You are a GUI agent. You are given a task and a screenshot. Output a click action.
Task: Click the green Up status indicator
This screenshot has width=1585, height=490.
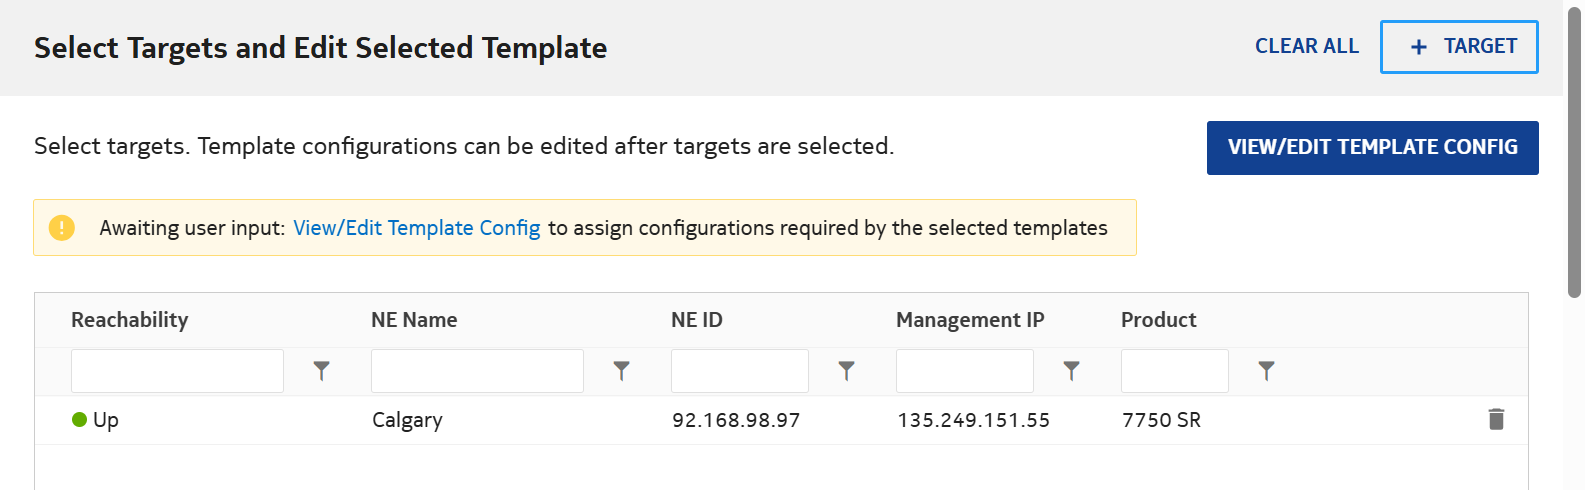(80, 420)
